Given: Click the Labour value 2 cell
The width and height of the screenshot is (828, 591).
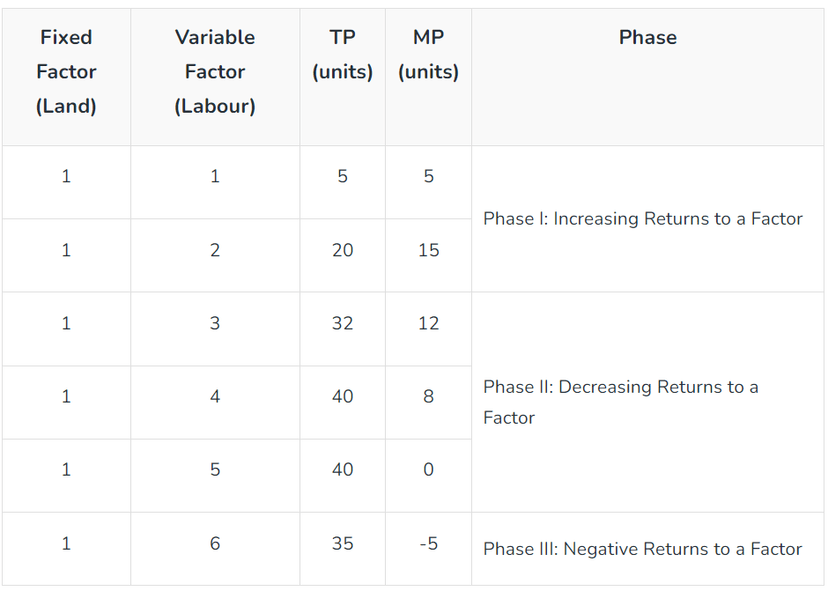Looking at the screenshot, I should click(x=215, y=250).
